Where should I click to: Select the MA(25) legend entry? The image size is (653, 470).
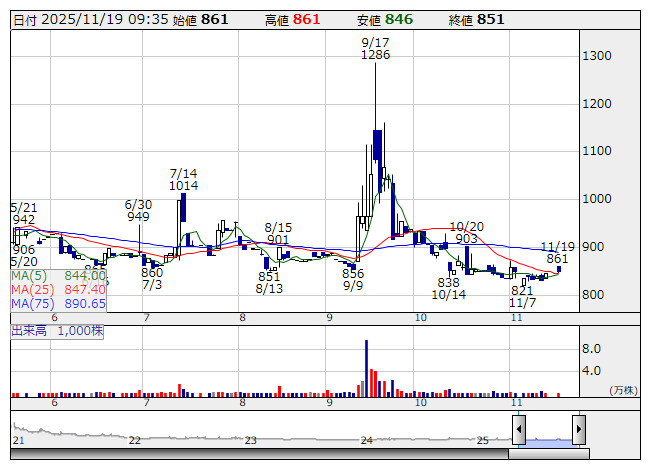(x=59, y=290)
